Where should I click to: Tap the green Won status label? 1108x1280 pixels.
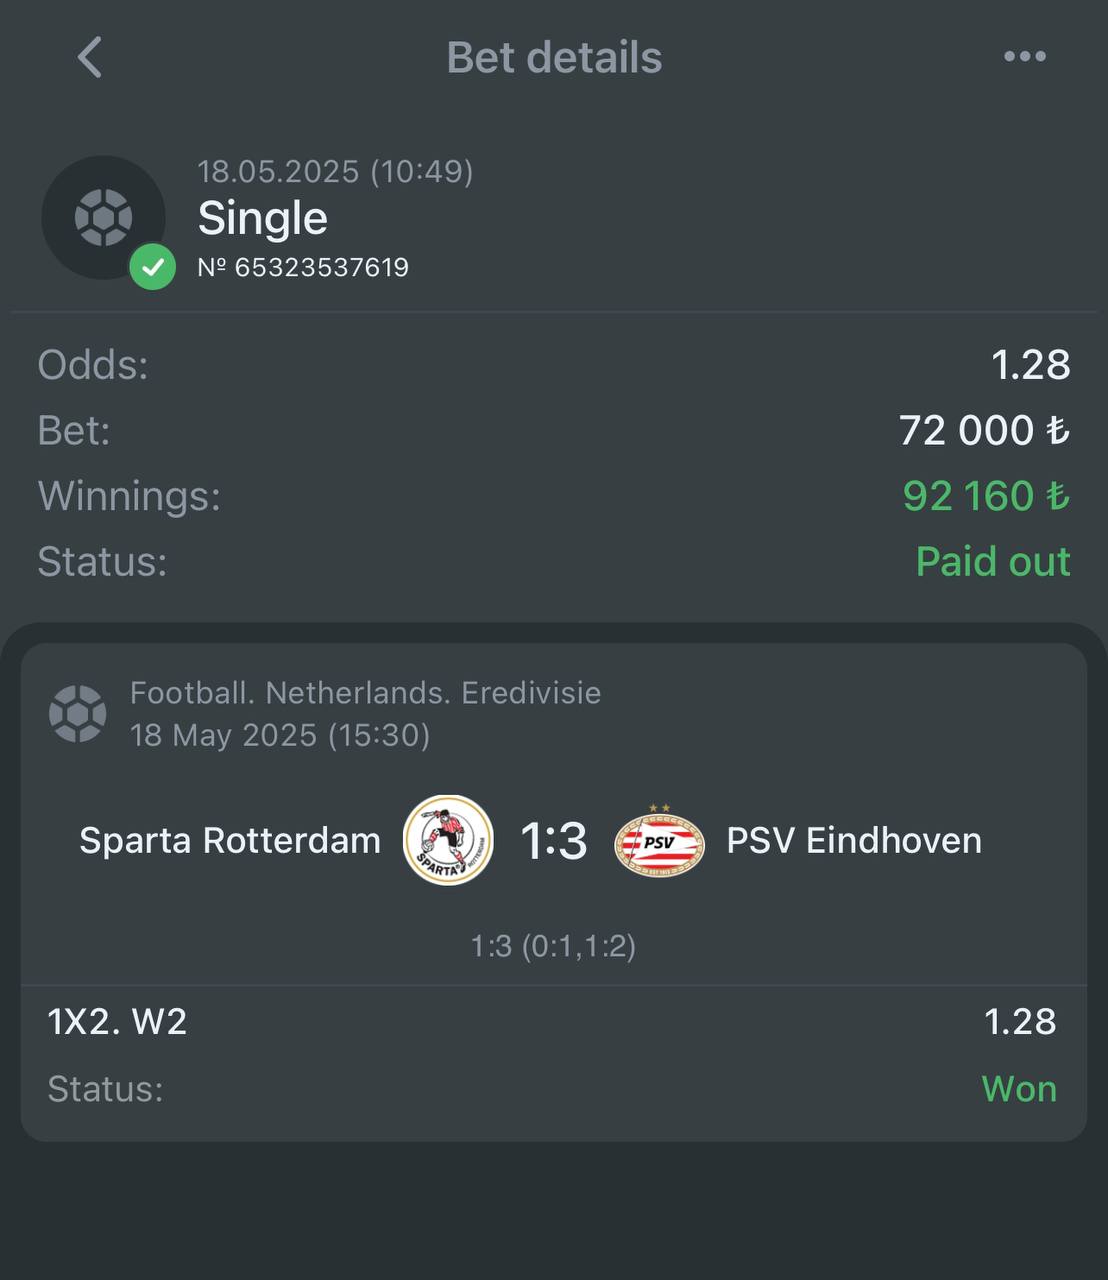(x=1019, y=1088)
